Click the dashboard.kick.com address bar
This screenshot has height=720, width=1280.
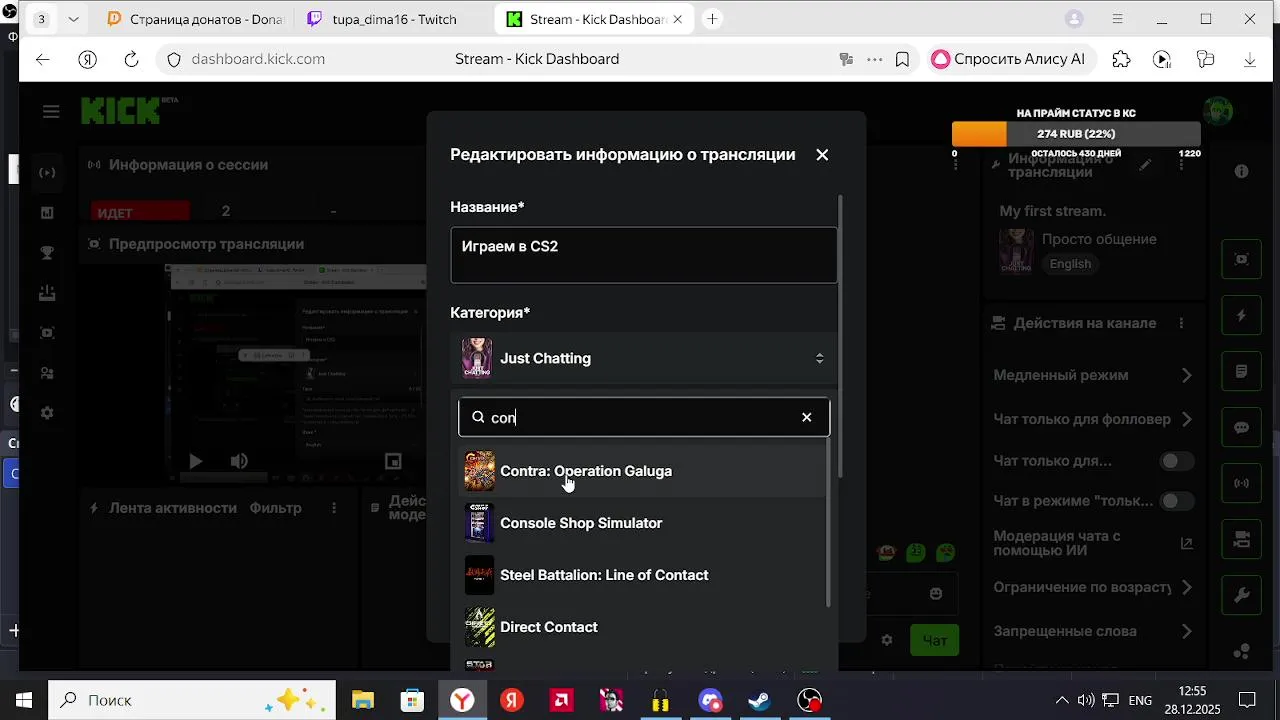259,59
